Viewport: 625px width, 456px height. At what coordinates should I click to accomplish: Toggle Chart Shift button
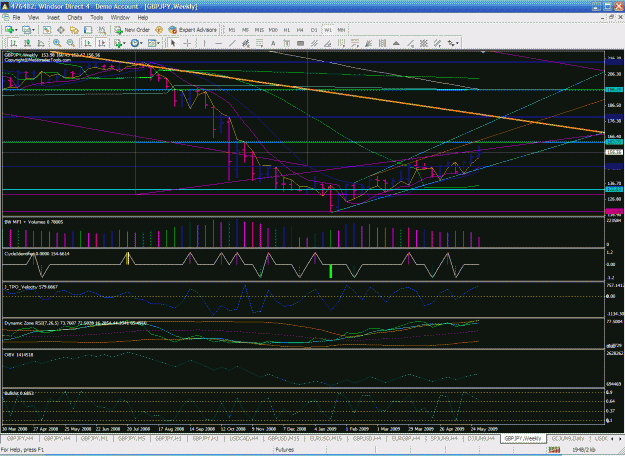[102, 43]
